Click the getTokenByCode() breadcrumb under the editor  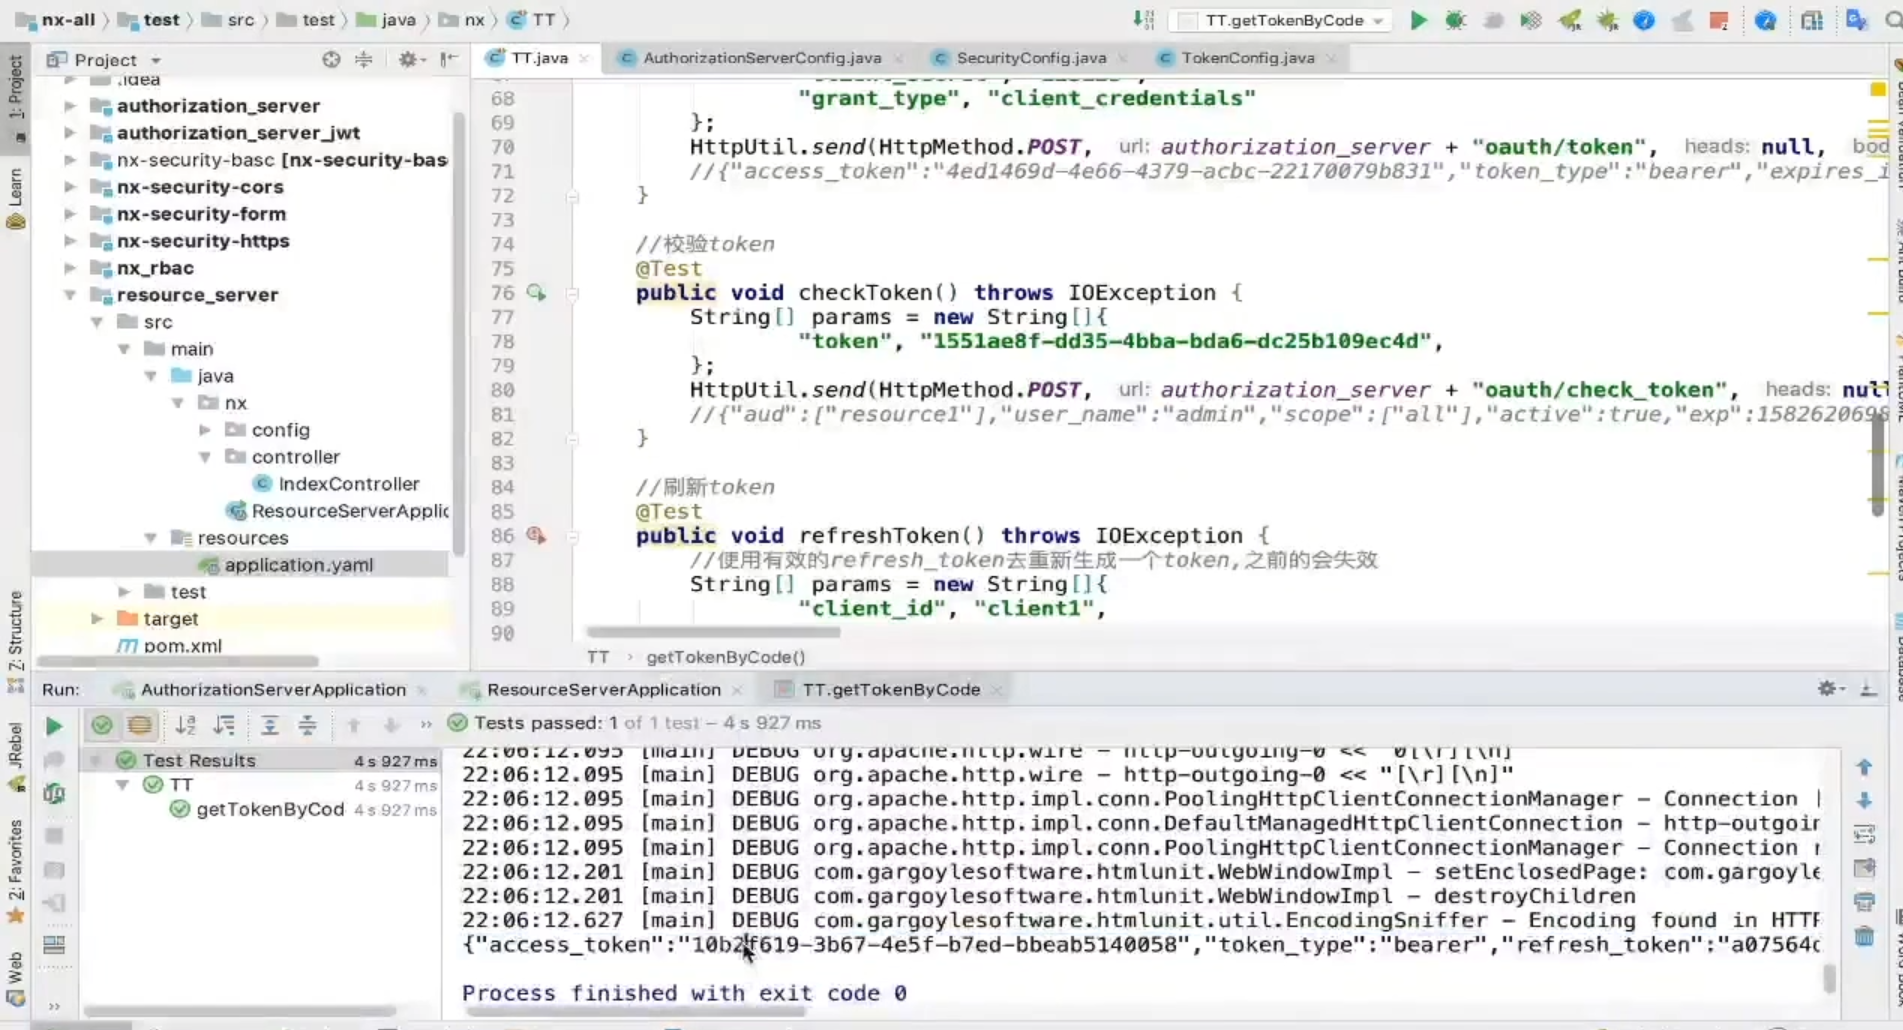tap(725, 657)
